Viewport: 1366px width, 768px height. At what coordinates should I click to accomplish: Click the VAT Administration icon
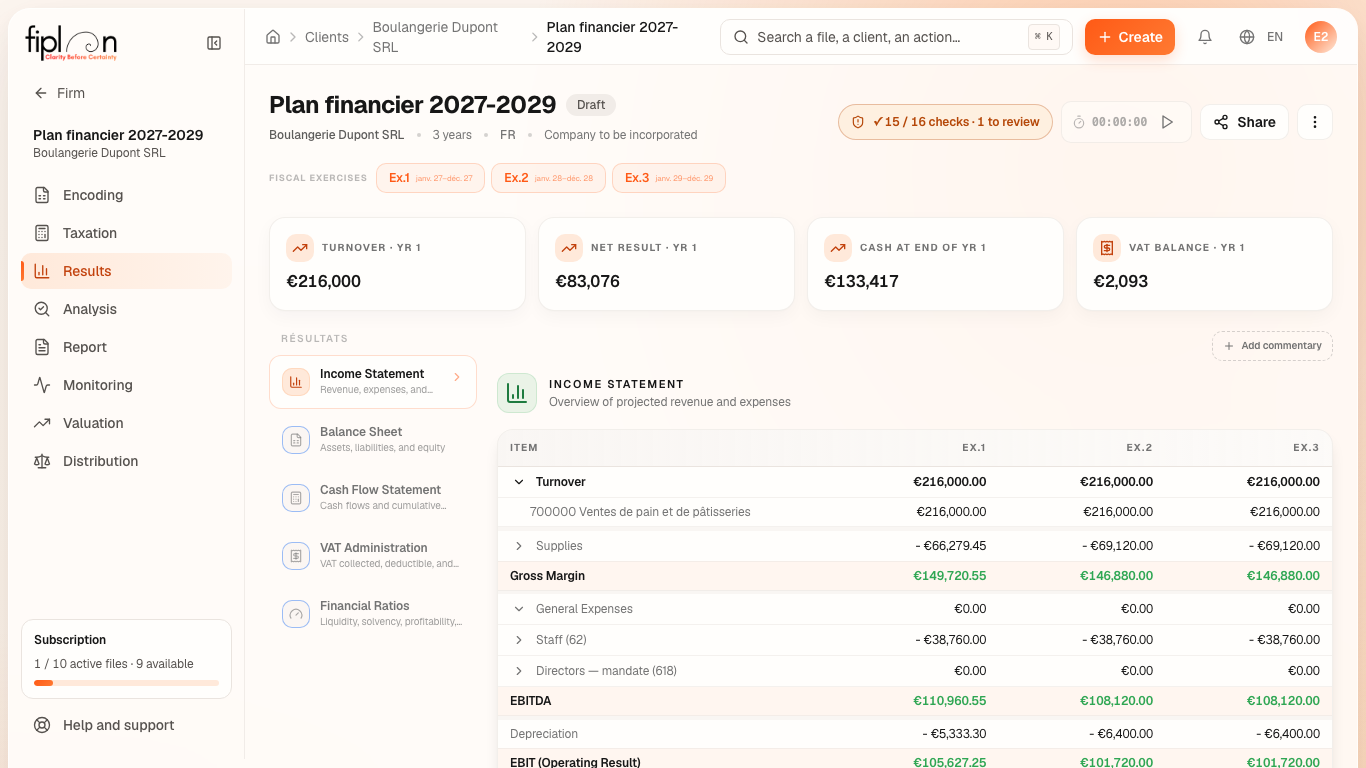[x=296, y=556]
